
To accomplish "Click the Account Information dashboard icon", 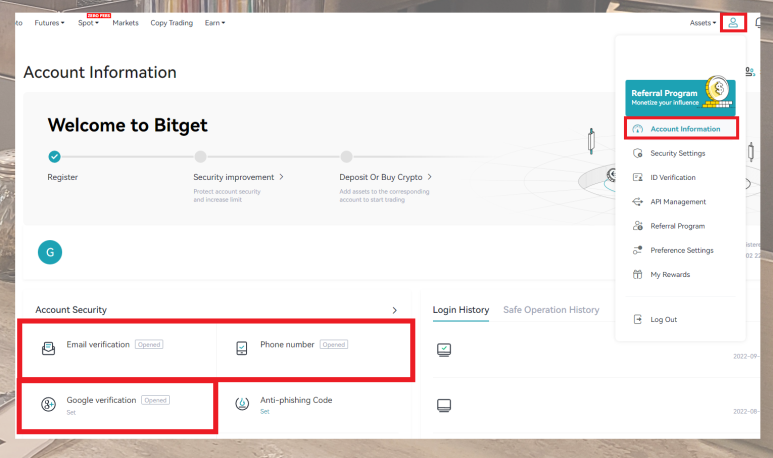I will click(637, 129).
